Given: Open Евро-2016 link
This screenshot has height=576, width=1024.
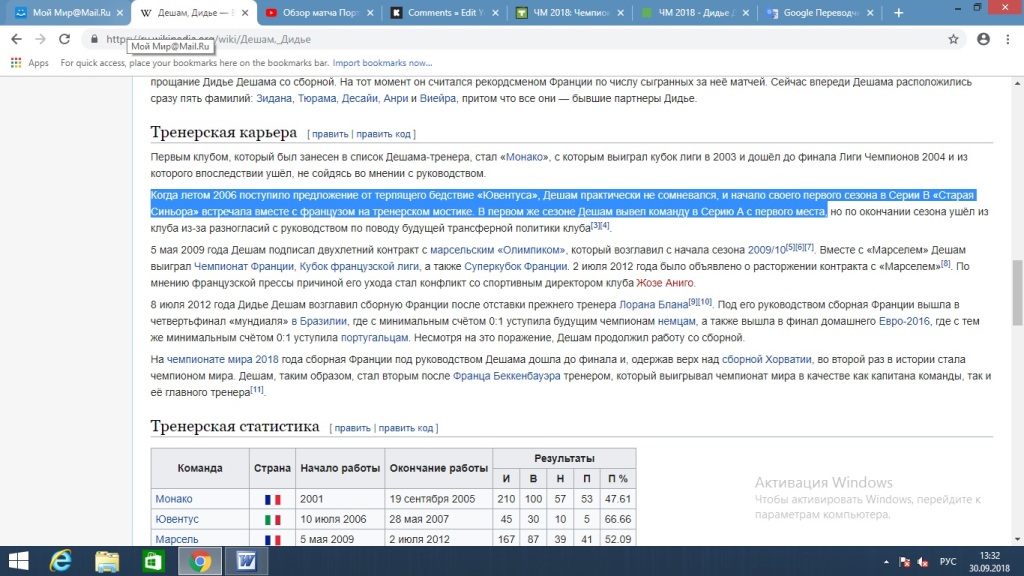Looking at the screenshot, I should point(904,321).
